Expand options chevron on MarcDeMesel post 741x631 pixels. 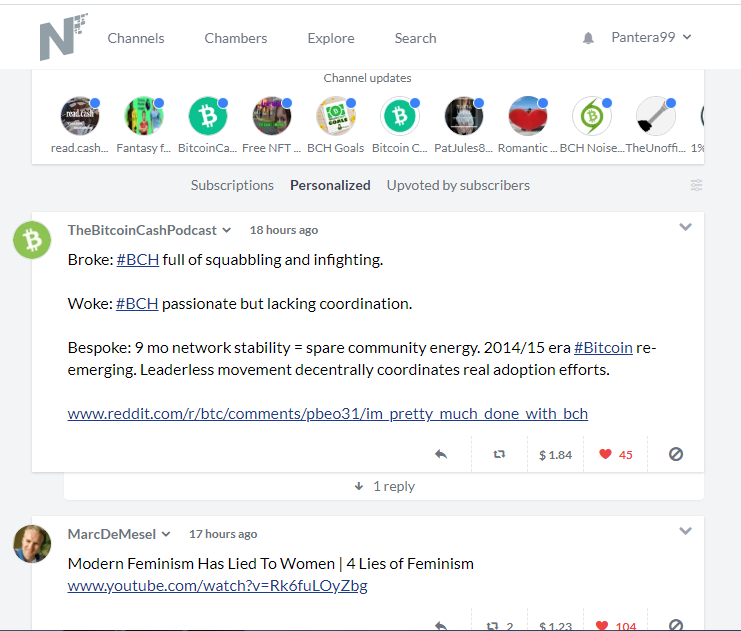(685, 531)
